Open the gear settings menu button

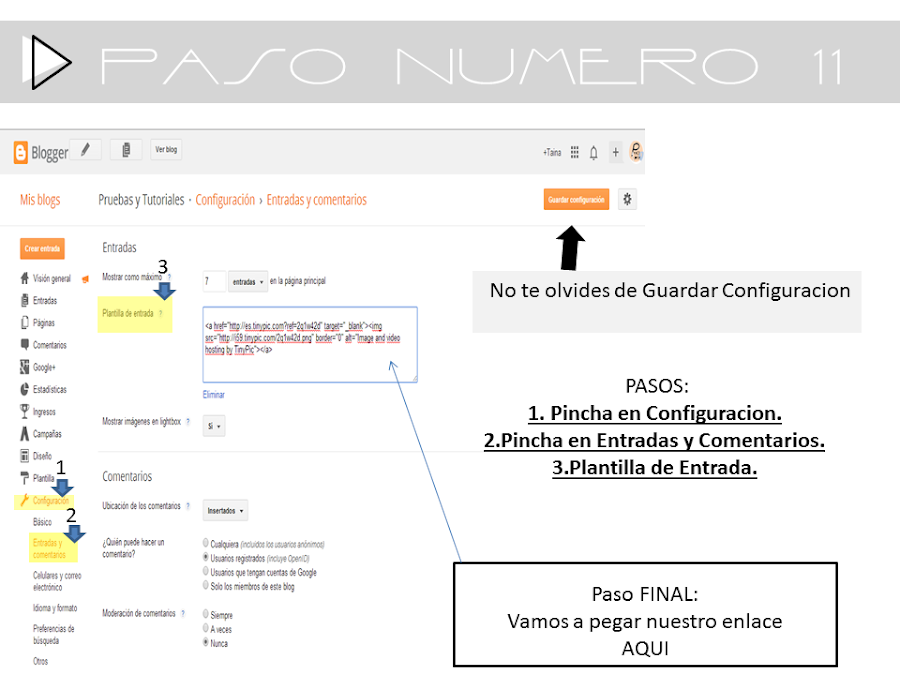[627, 199]
